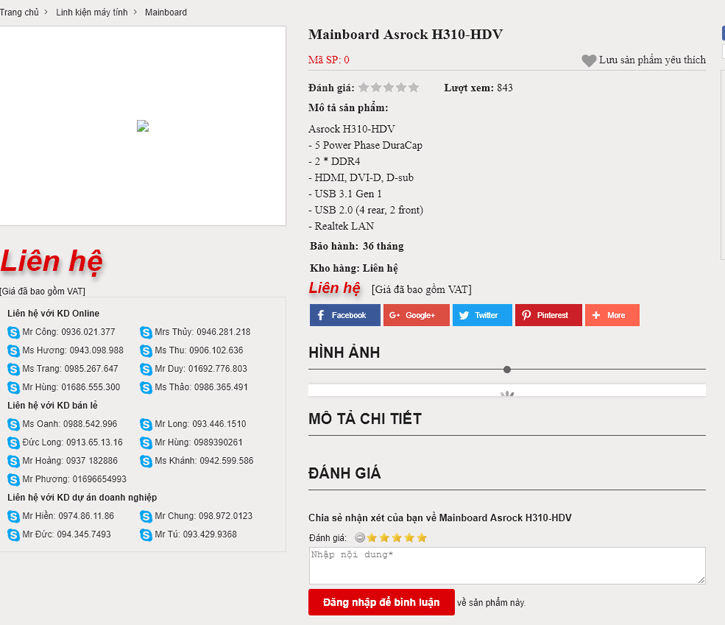Click the comment text area
Image resolution: width=725 pixels, height=625 pixels.
[x=507, y=566]
